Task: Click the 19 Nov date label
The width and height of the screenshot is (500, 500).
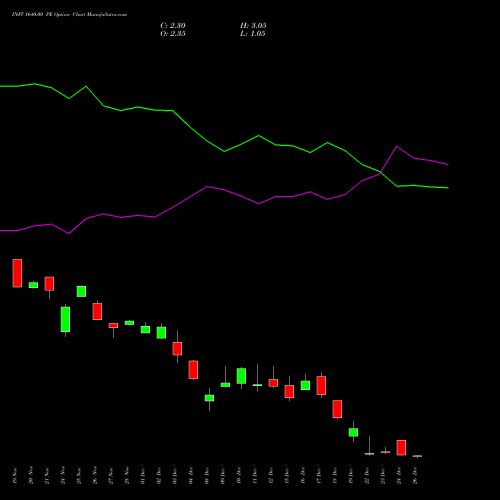Action: pos(15,475)
